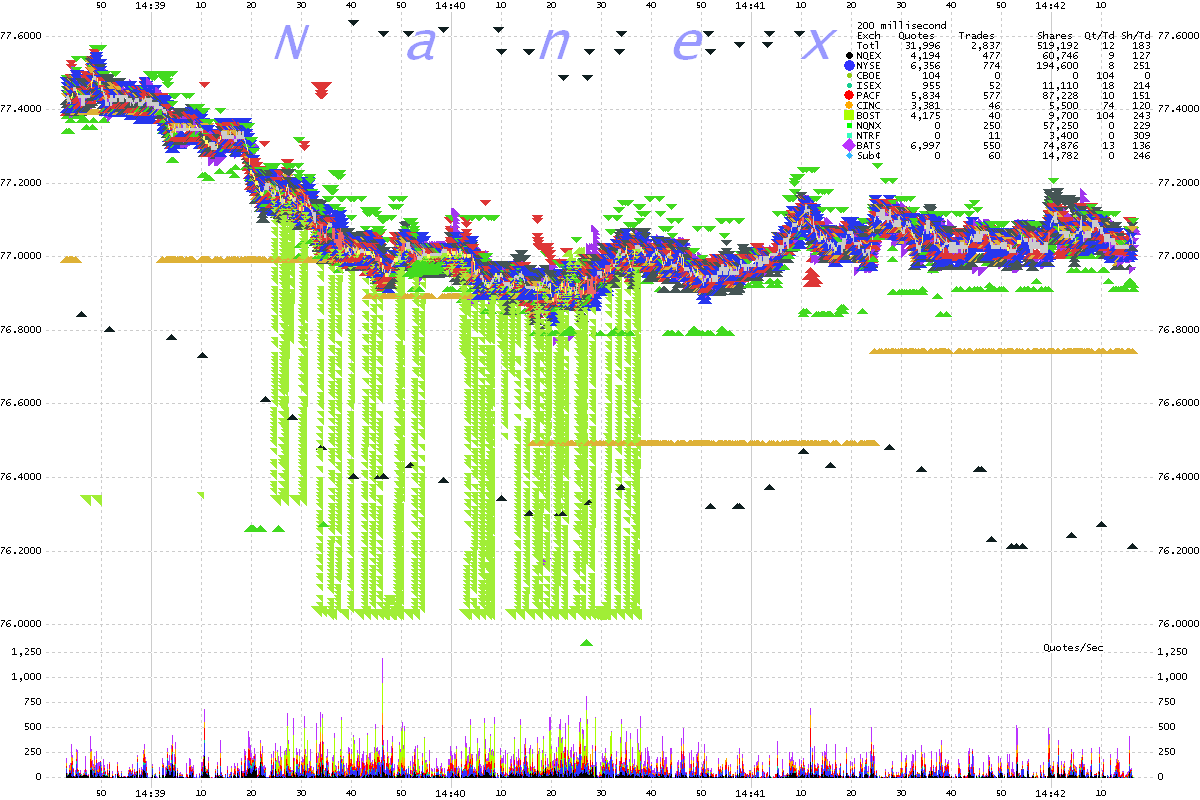This screenshot has width=1200, height=800.
Task: Click the purple BATS legend diamond
Action: point(849,145)
